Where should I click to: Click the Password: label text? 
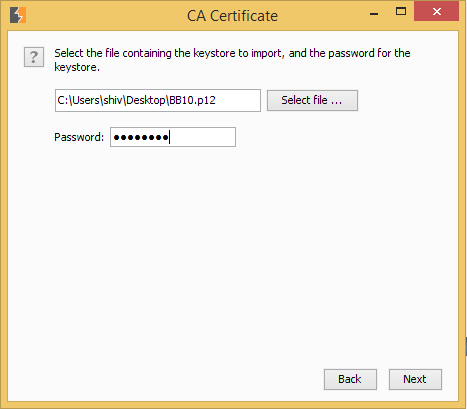[79, 137]
